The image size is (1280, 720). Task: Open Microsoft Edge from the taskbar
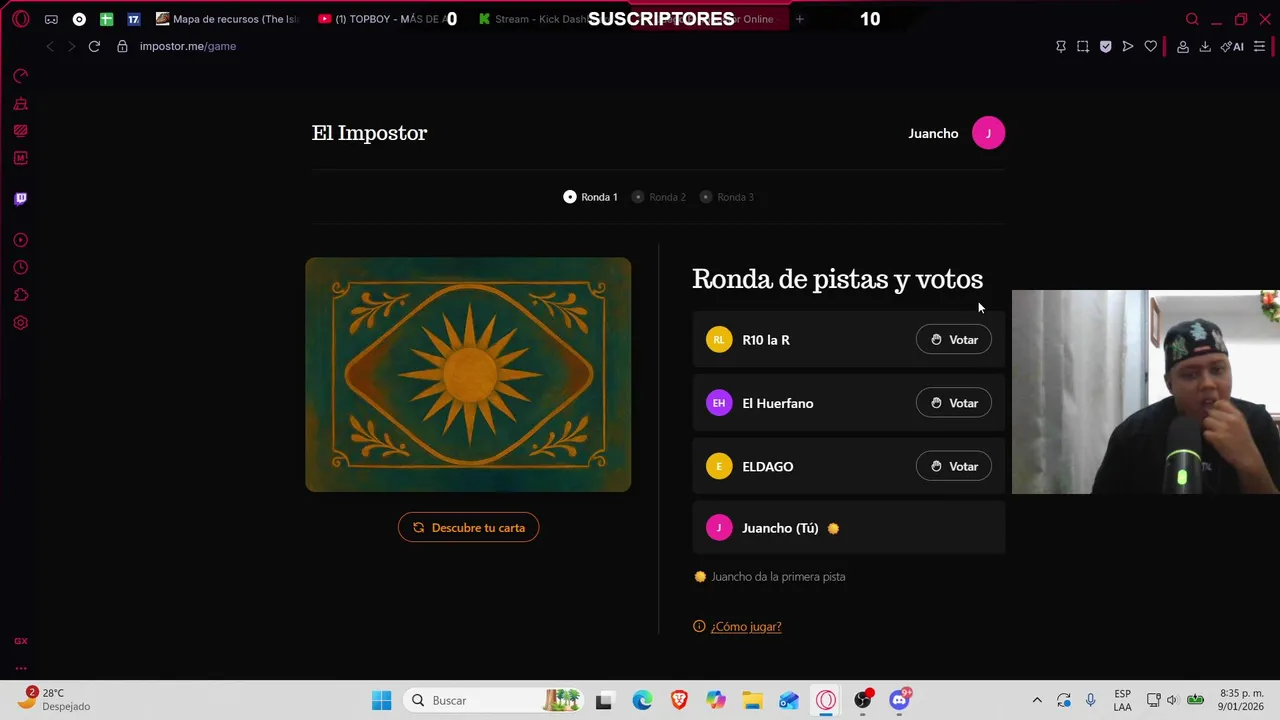click(642, 700)
